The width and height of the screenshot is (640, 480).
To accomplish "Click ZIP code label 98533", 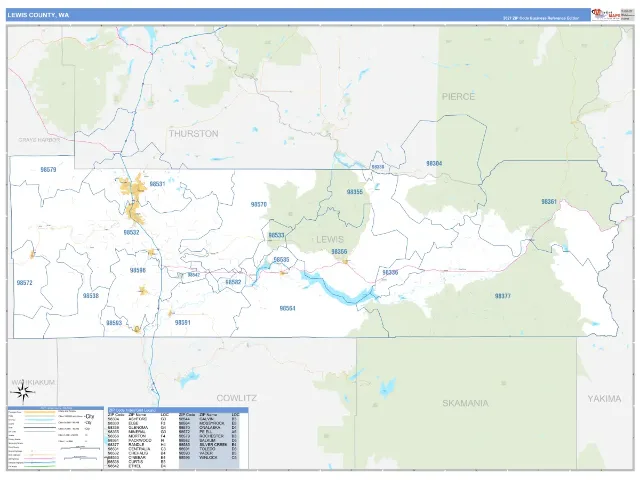I will (x=276, y=236).
